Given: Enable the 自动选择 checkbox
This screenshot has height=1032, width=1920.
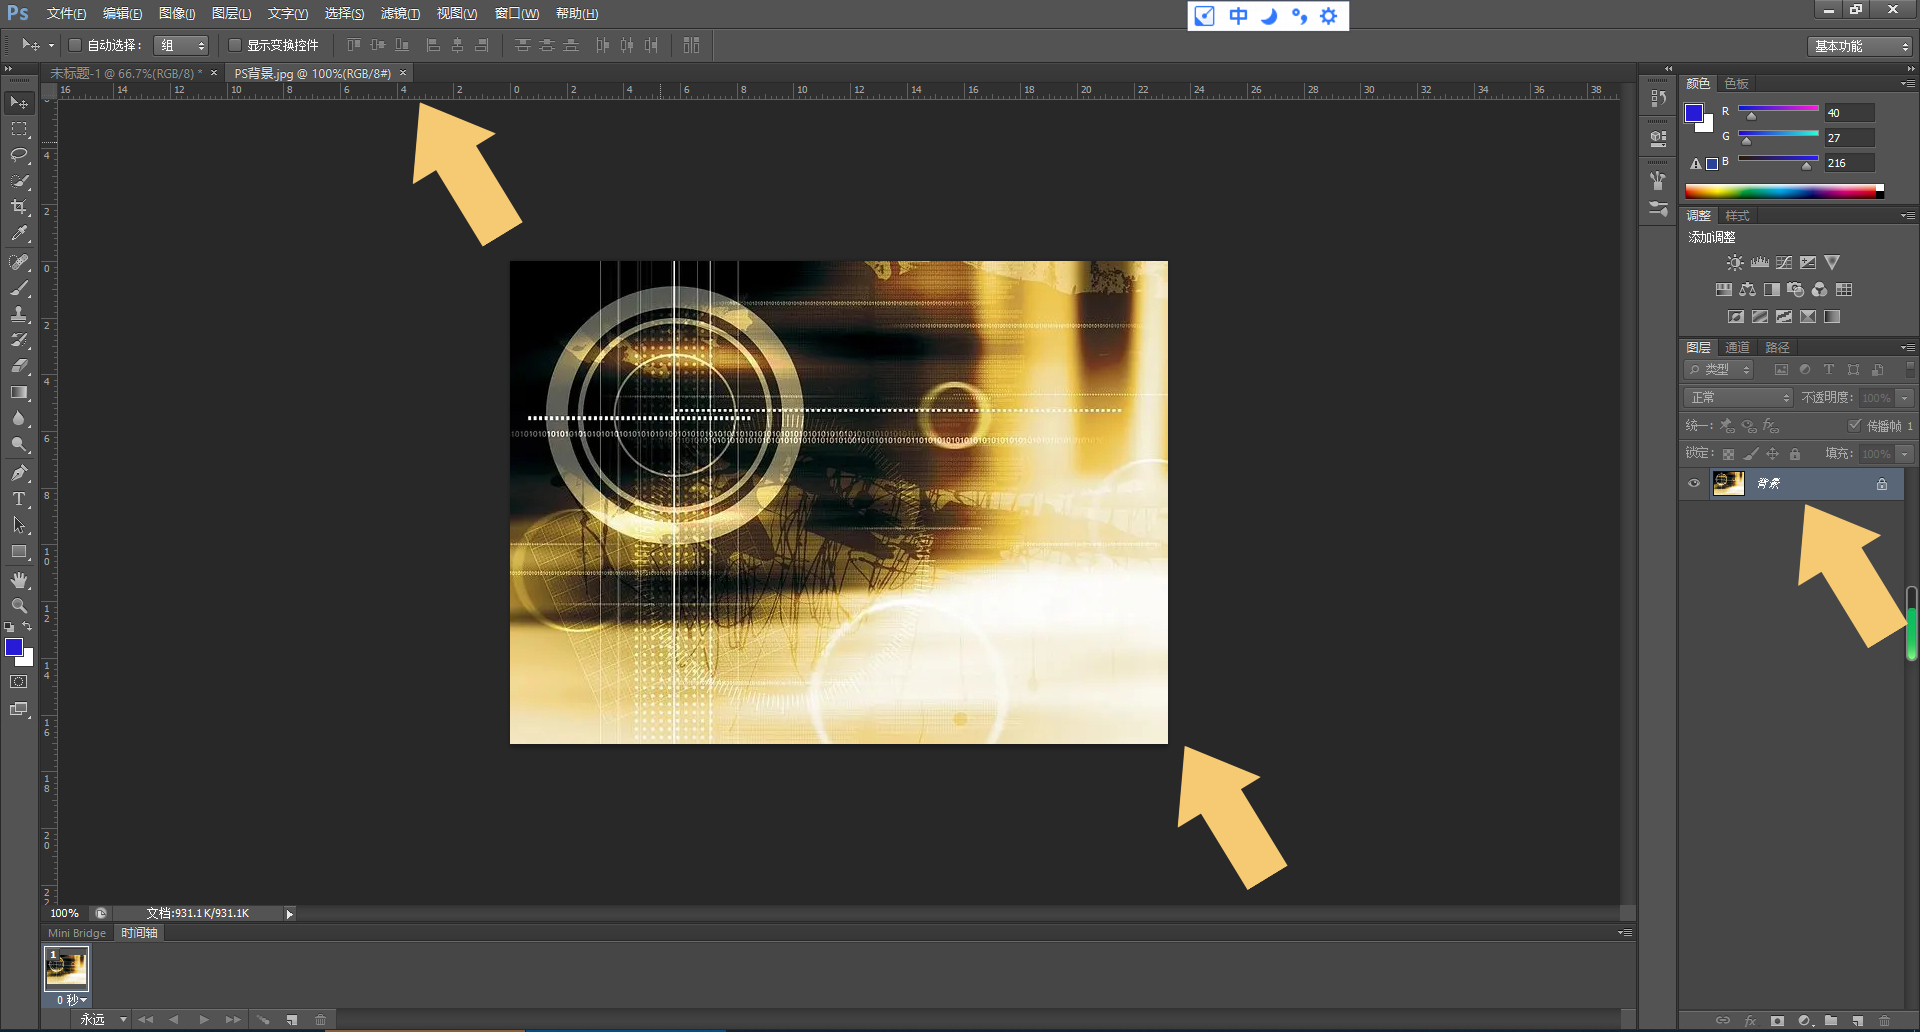Looking at the screenshot, I should (75, 45).
